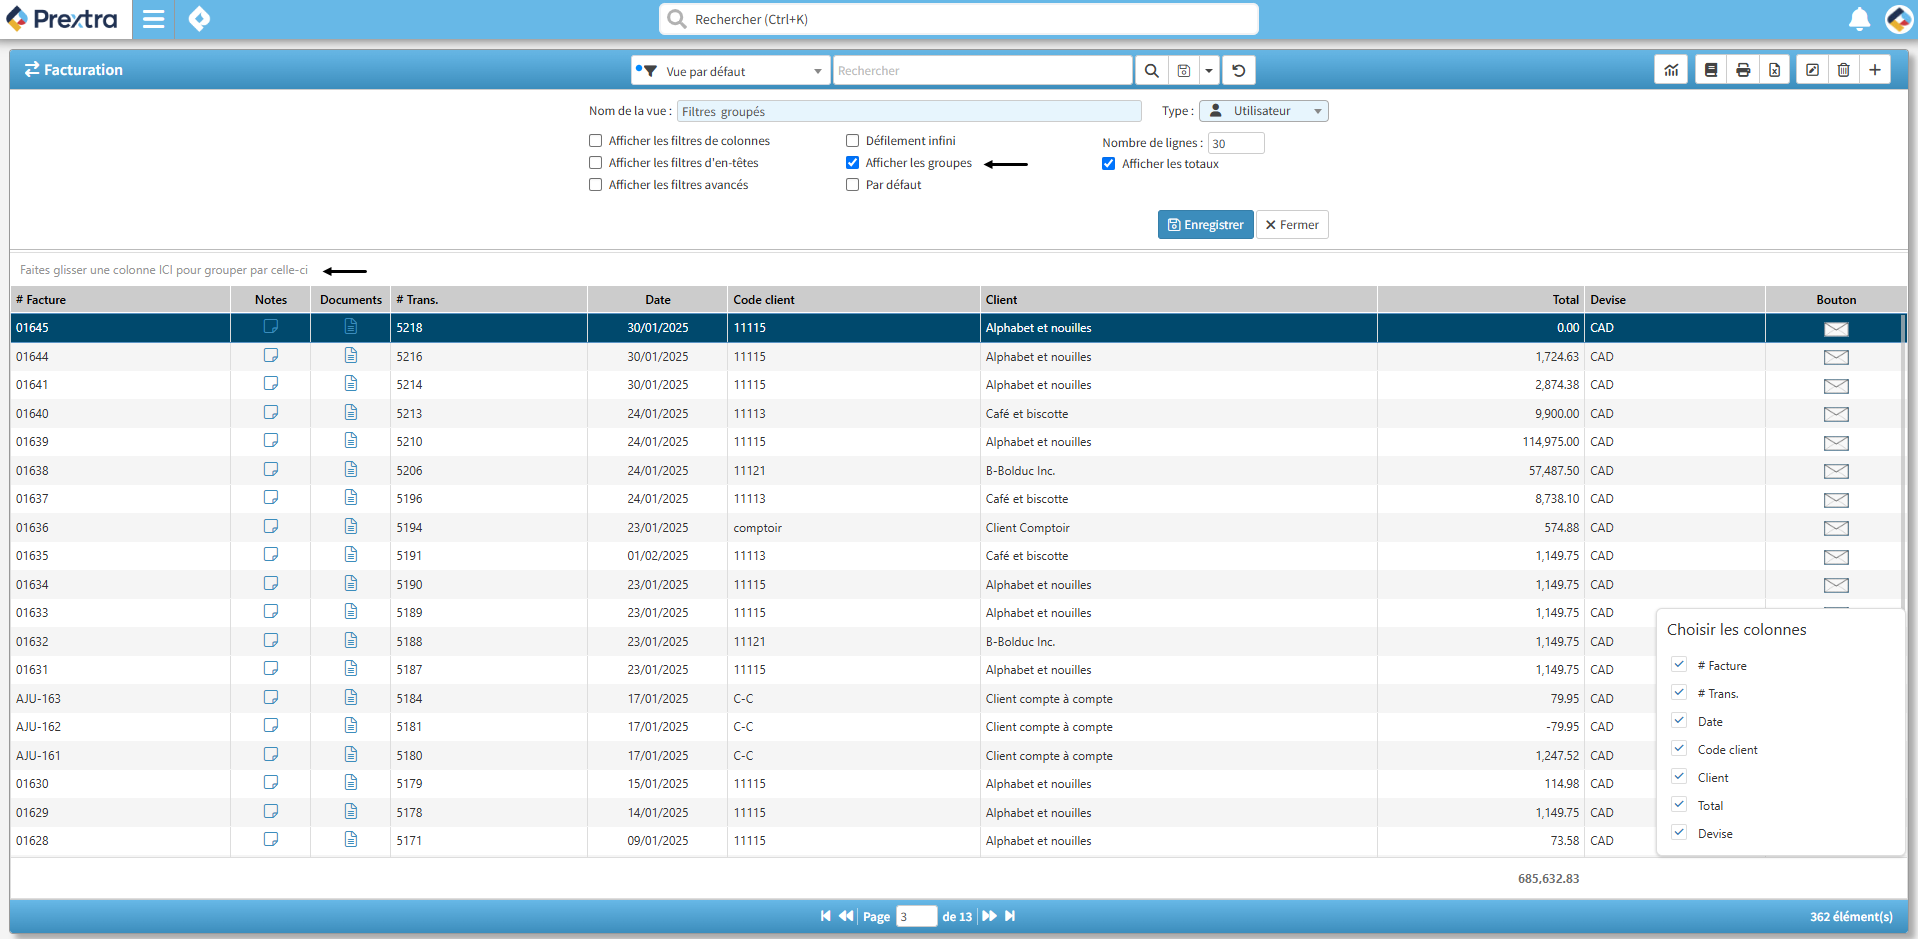Uncheck Code client in column chooser

[x=1679, y=748]
